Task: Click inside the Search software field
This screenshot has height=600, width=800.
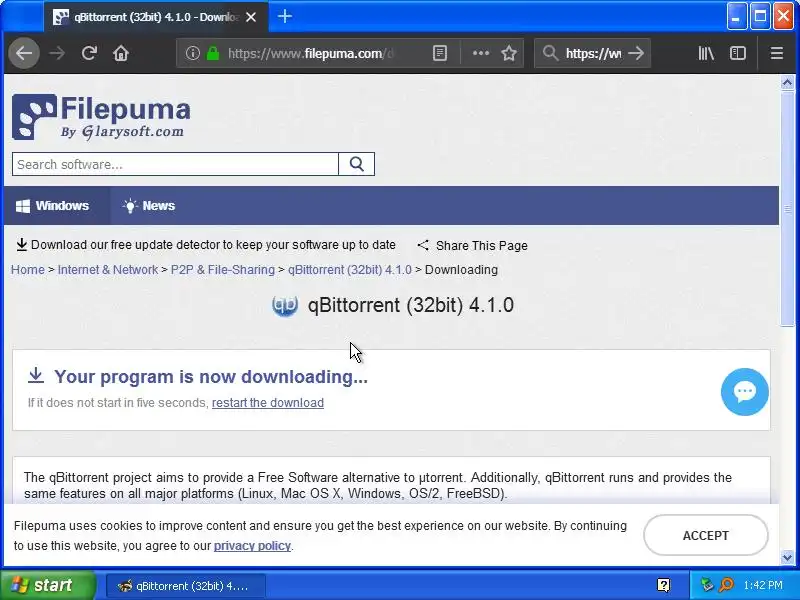Action: tap(175, 164)
